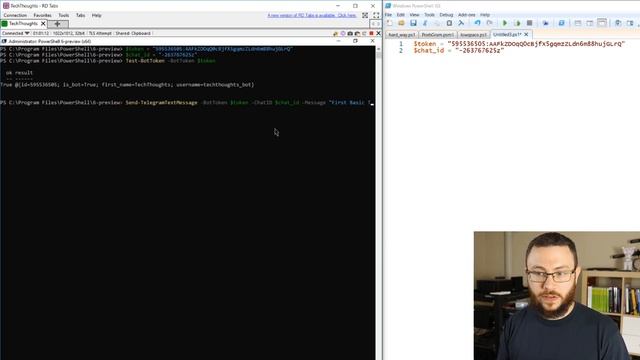This screenshot has height=360, width=640.
Task: Show script pane on top layout icon
Action: click(578, 23)
